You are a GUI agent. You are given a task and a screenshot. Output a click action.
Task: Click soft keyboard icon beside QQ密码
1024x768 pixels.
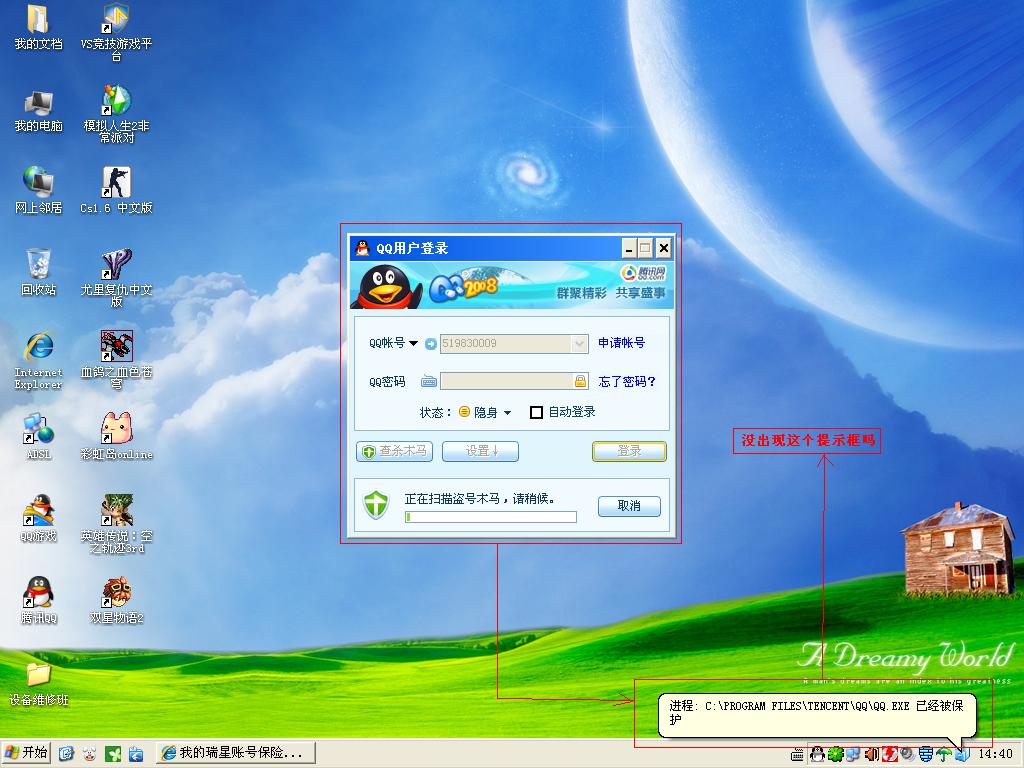tap(428, 381)
